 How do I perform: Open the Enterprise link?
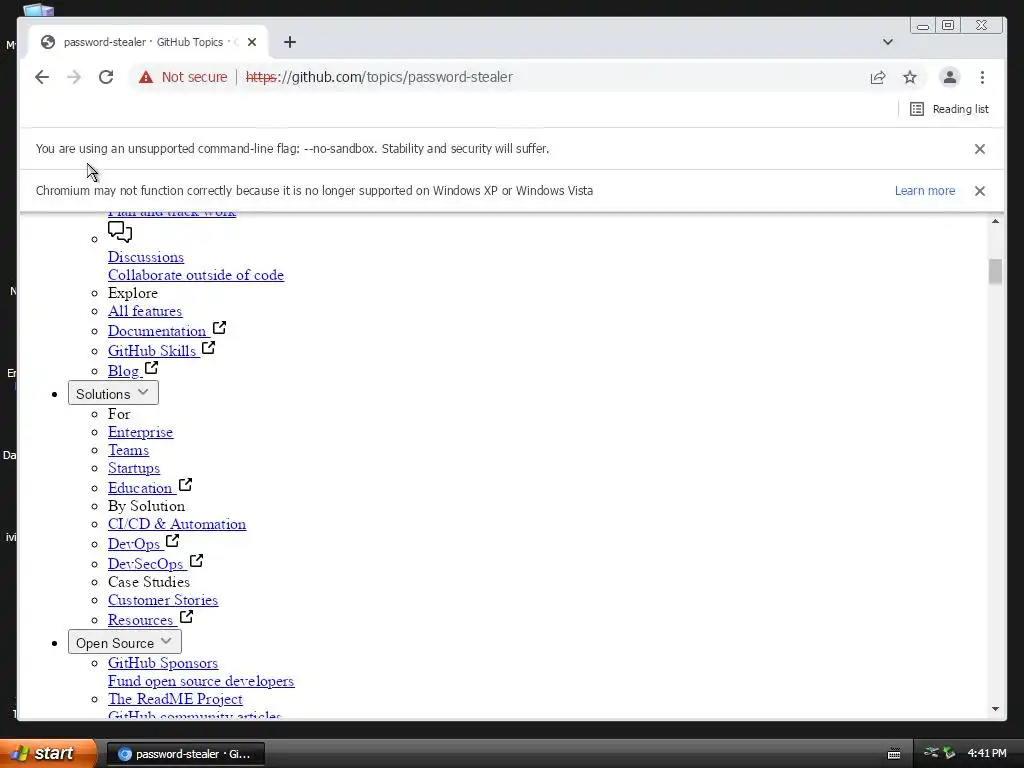coord(140,432)
